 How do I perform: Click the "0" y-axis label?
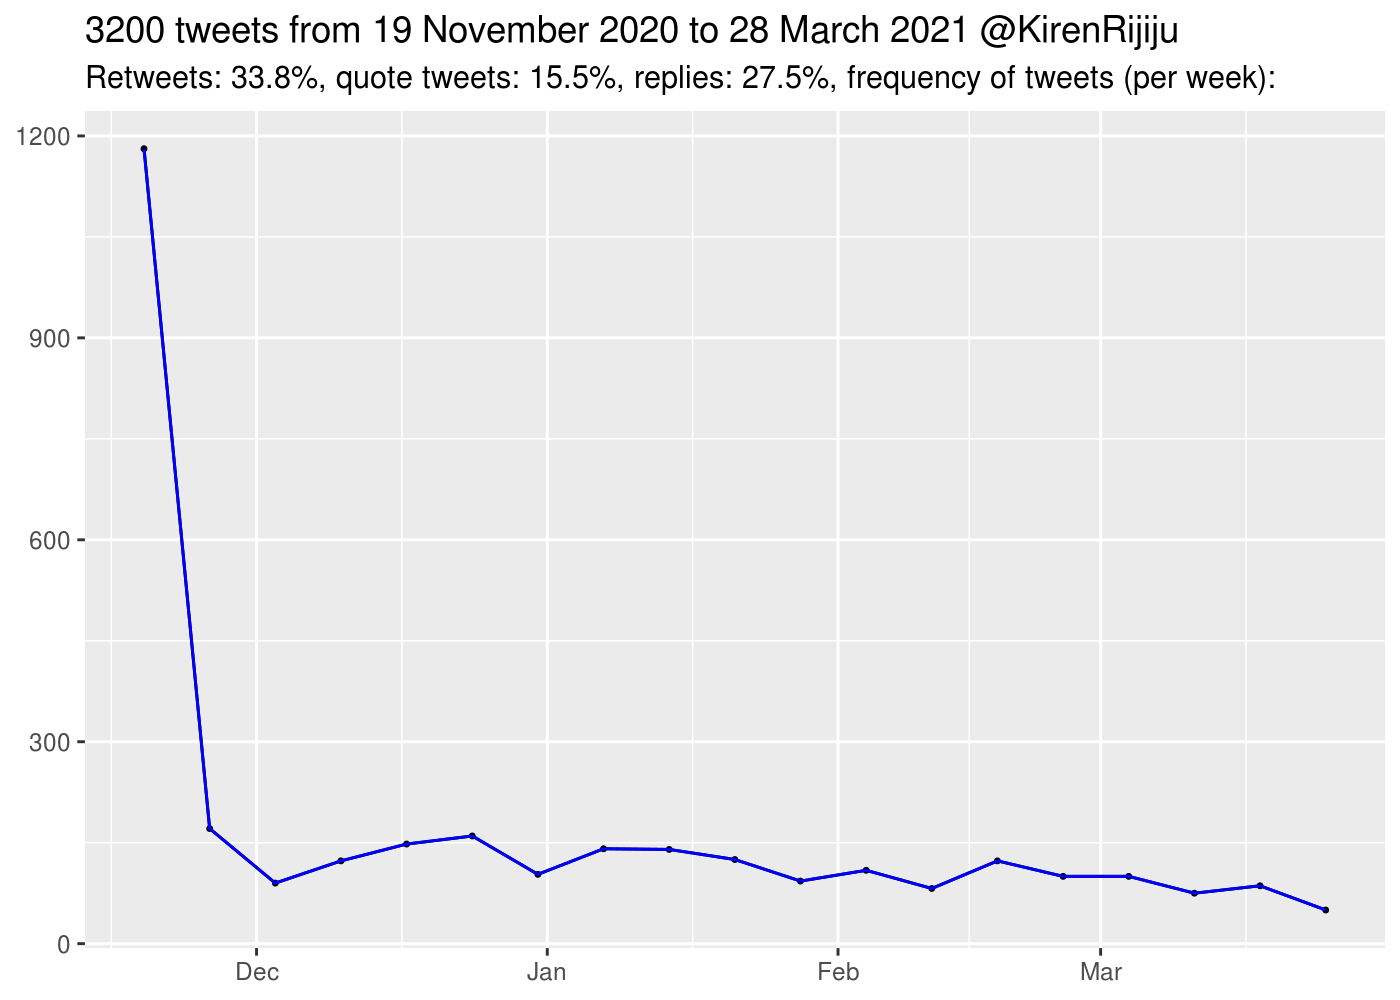[x=63, y=944]
